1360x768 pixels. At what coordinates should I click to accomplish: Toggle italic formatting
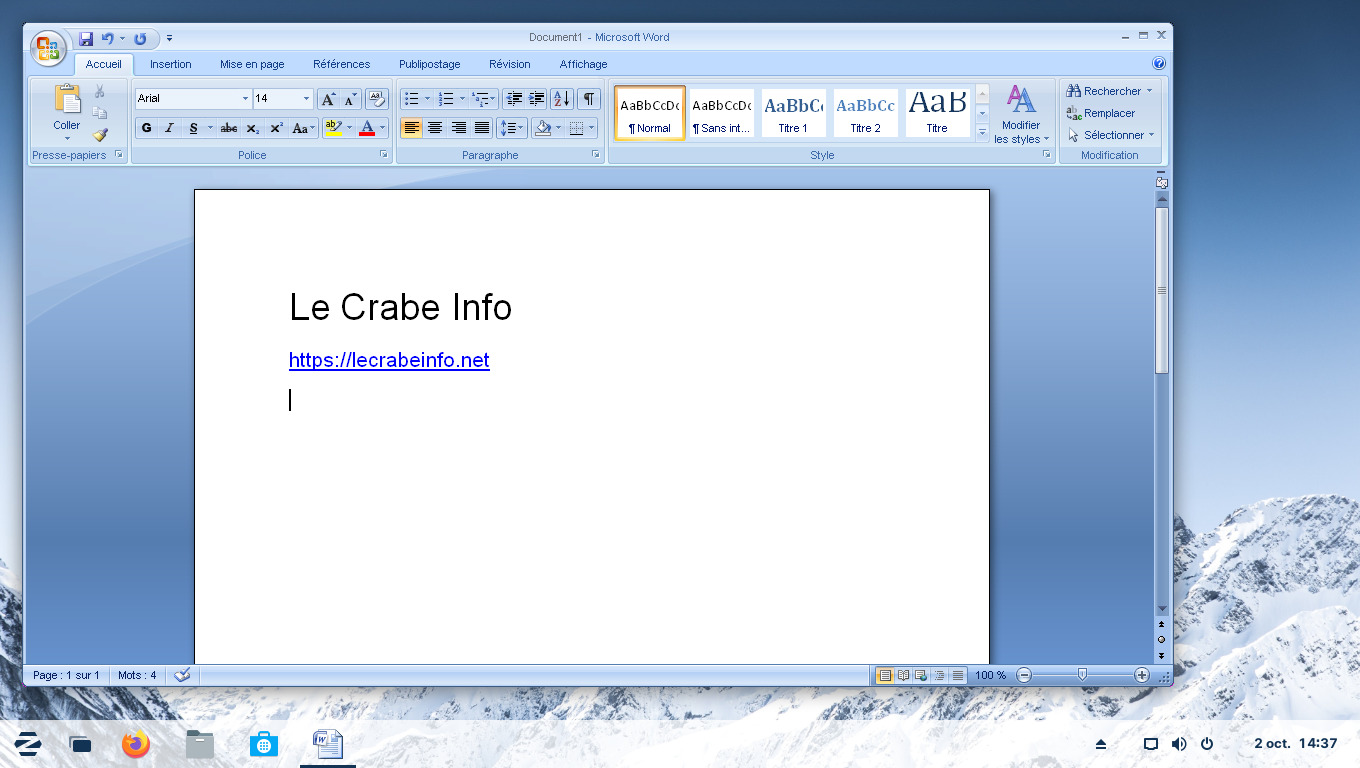[x=169, y=128]
